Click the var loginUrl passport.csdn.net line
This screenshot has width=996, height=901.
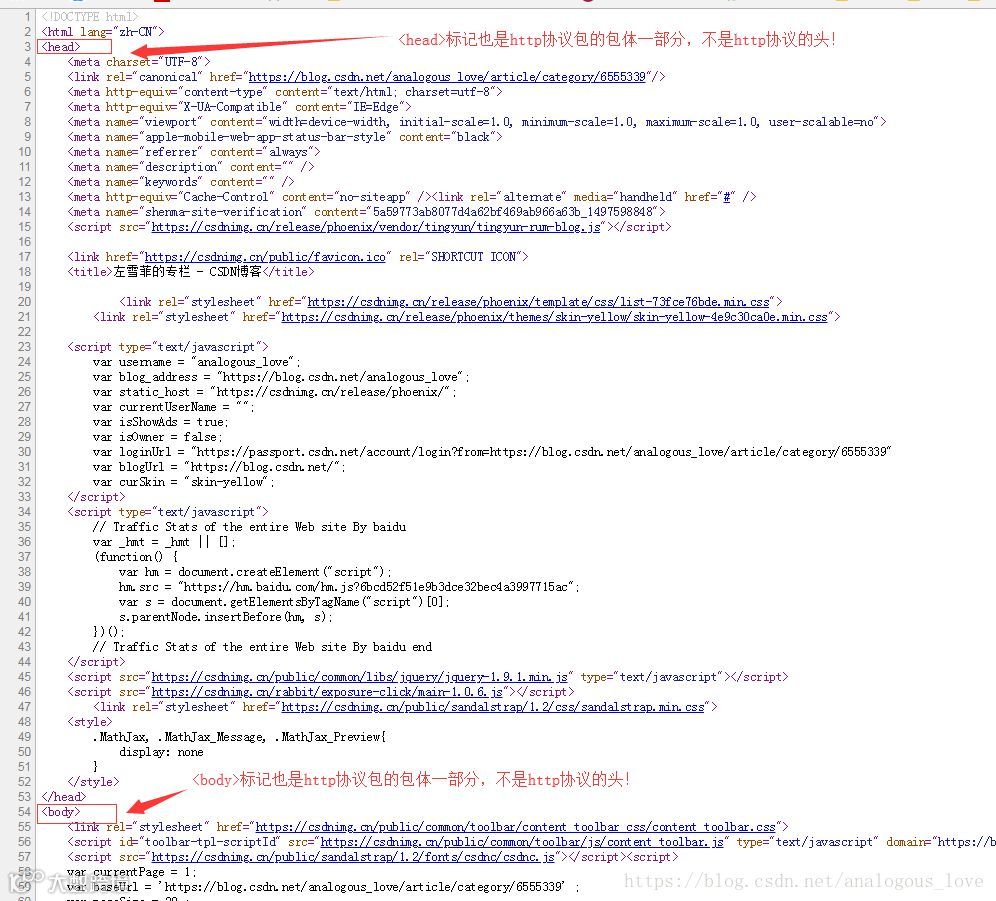(492, 452)
